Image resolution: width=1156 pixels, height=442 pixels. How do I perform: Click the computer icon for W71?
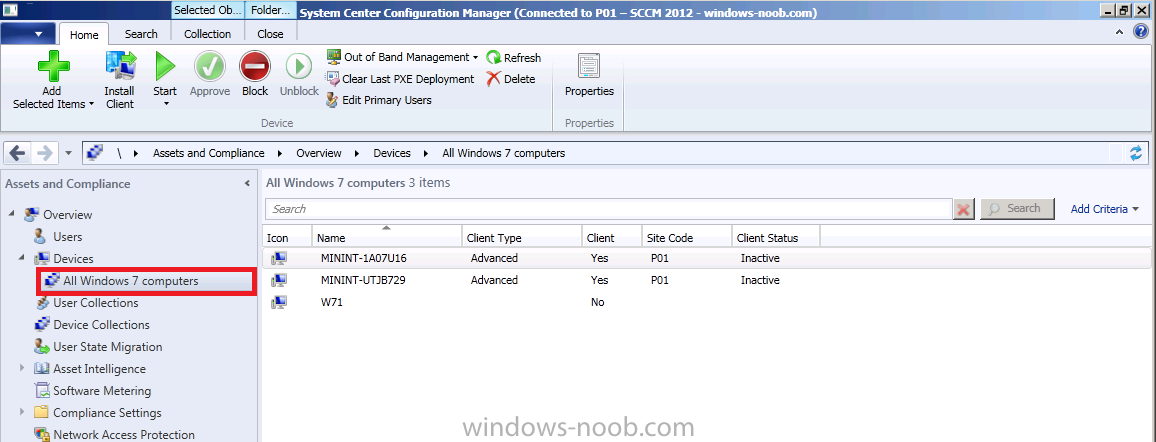coord(279,302)
